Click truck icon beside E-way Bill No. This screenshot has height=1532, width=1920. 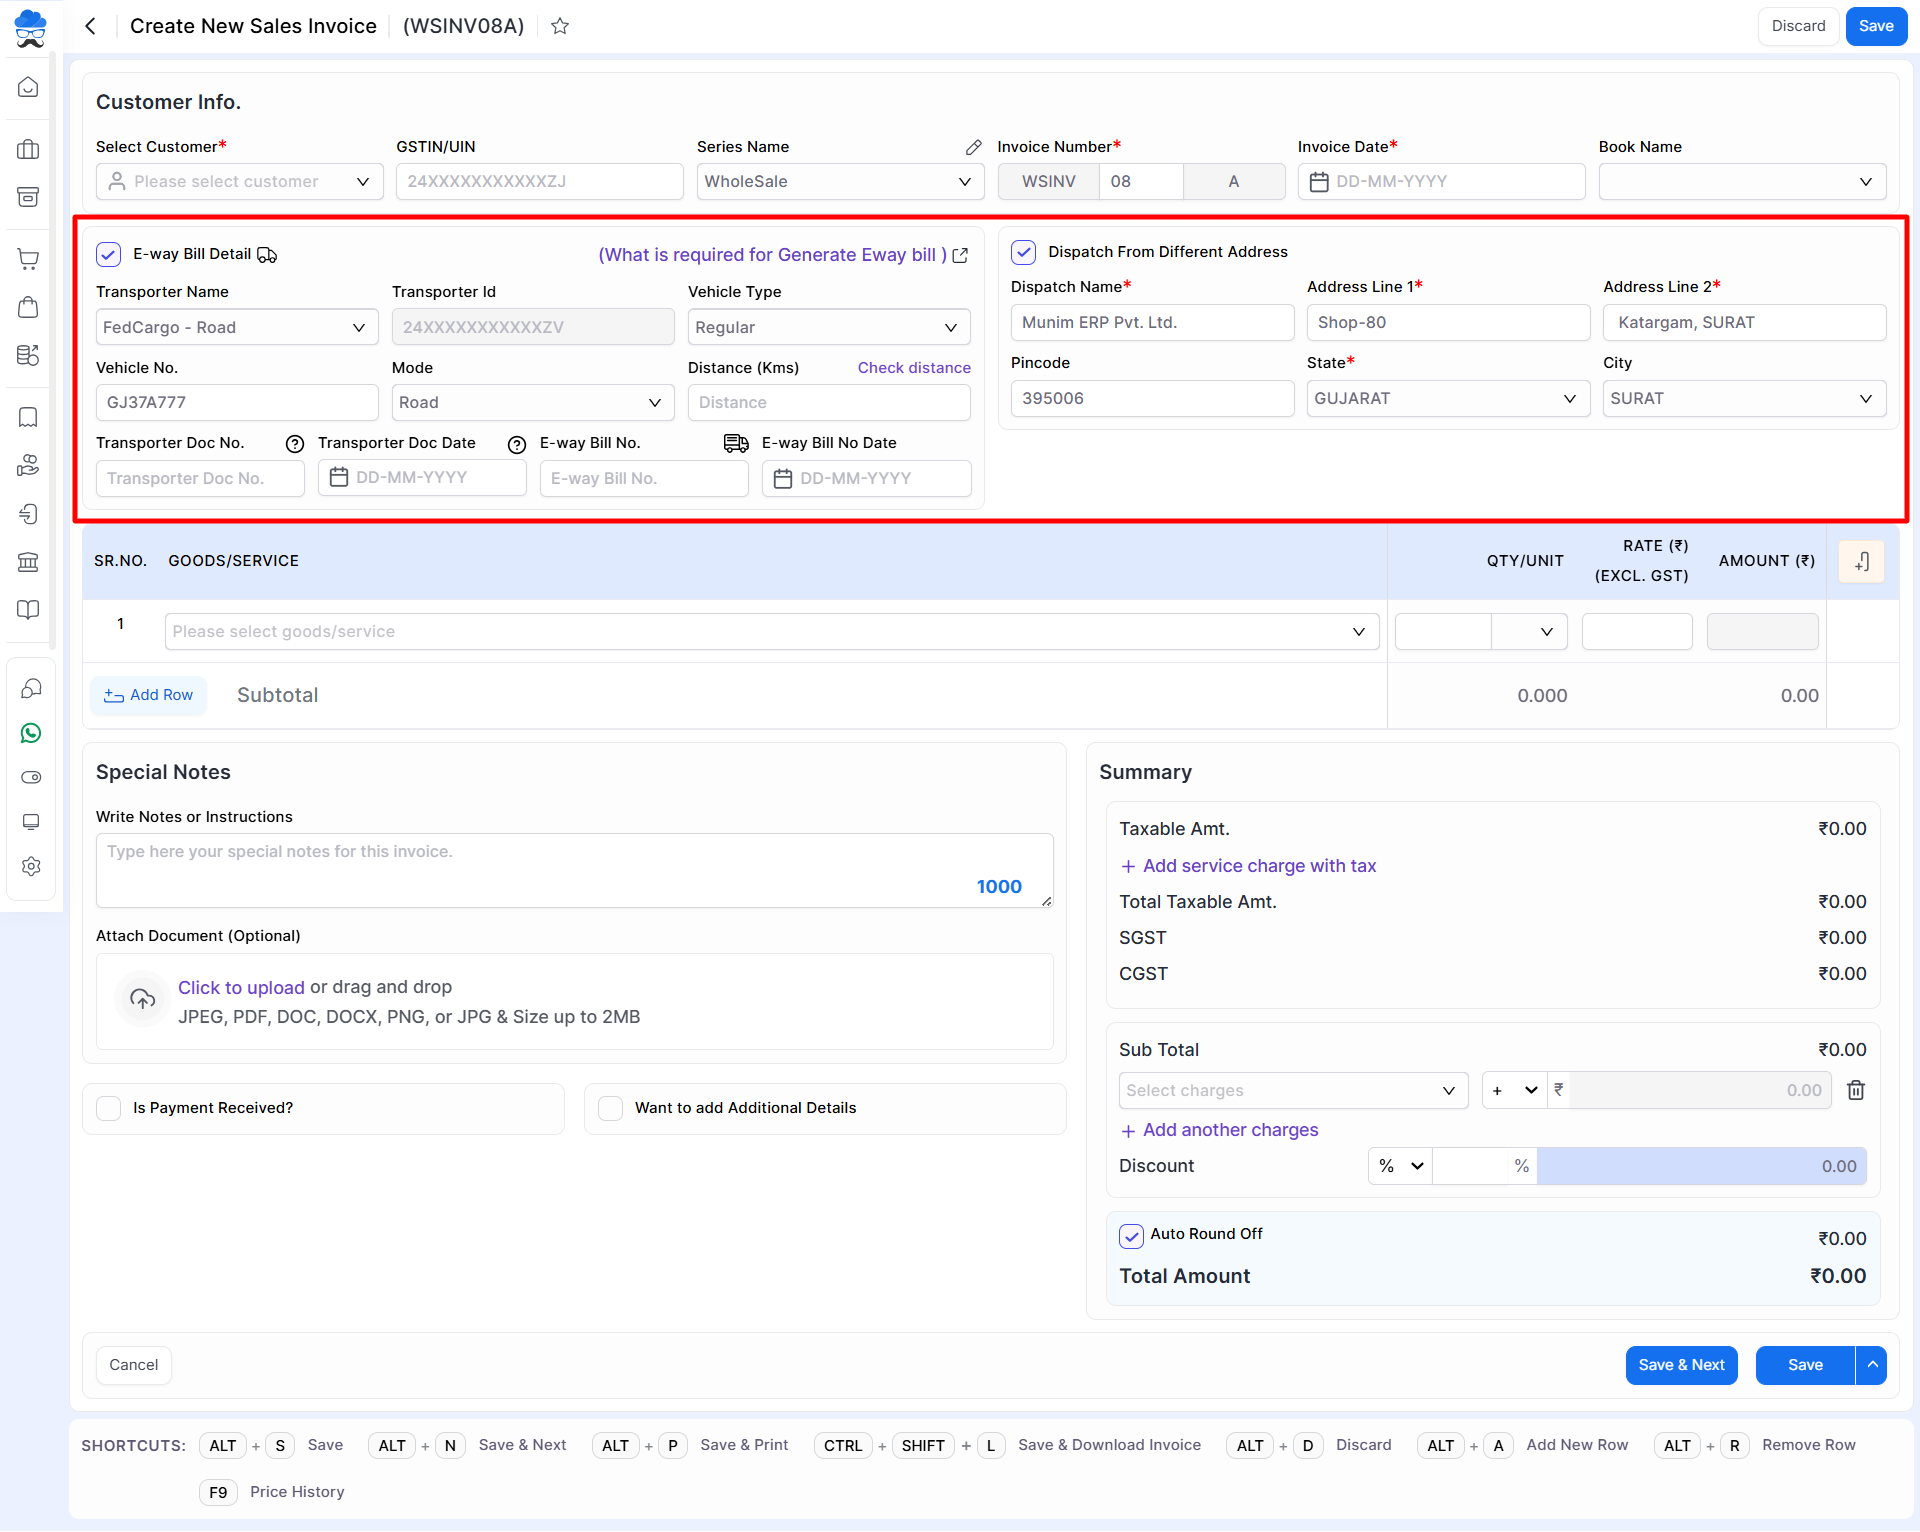point(736,443)
